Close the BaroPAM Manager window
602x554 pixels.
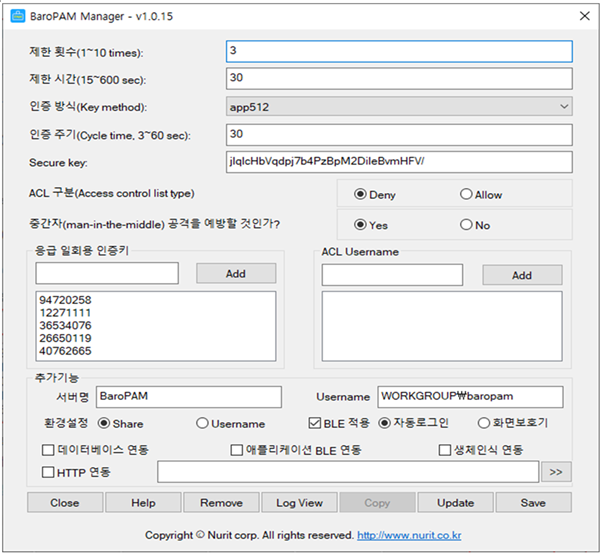pyautogui.click(x=584, y=16)
